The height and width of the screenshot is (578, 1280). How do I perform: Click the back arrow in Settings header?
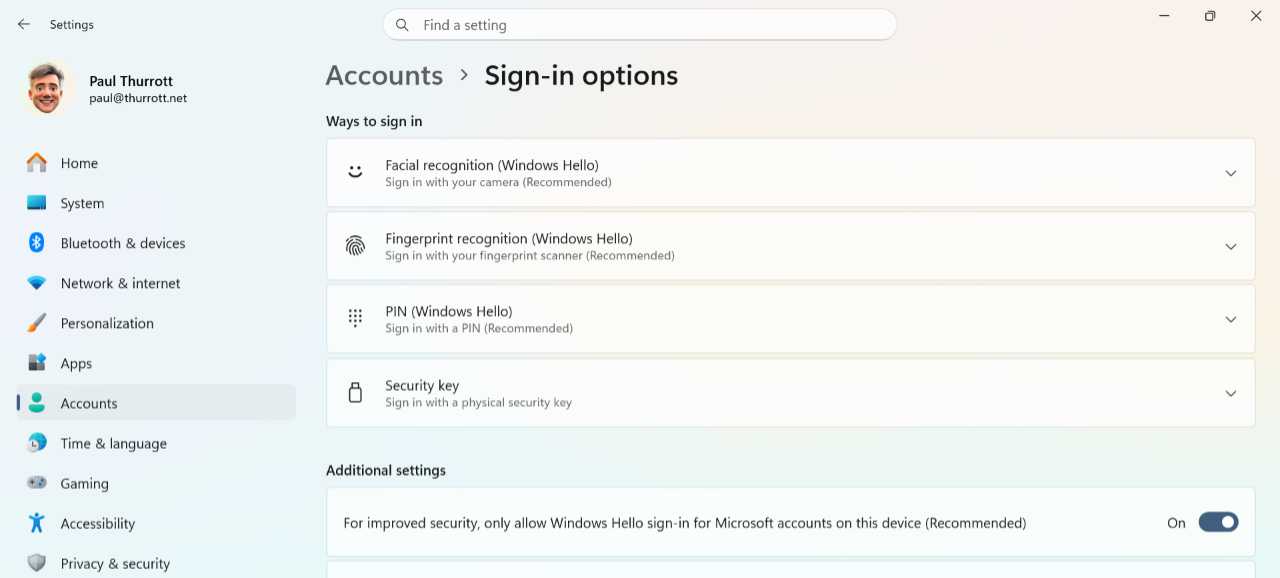tap(24, 24)
